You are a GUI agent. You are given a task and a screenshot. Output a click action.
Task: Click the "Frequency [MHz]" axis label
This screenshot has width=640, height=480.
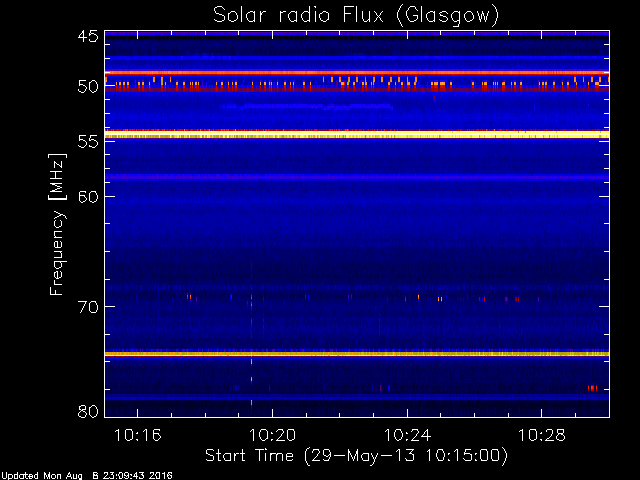coord(57,224)
